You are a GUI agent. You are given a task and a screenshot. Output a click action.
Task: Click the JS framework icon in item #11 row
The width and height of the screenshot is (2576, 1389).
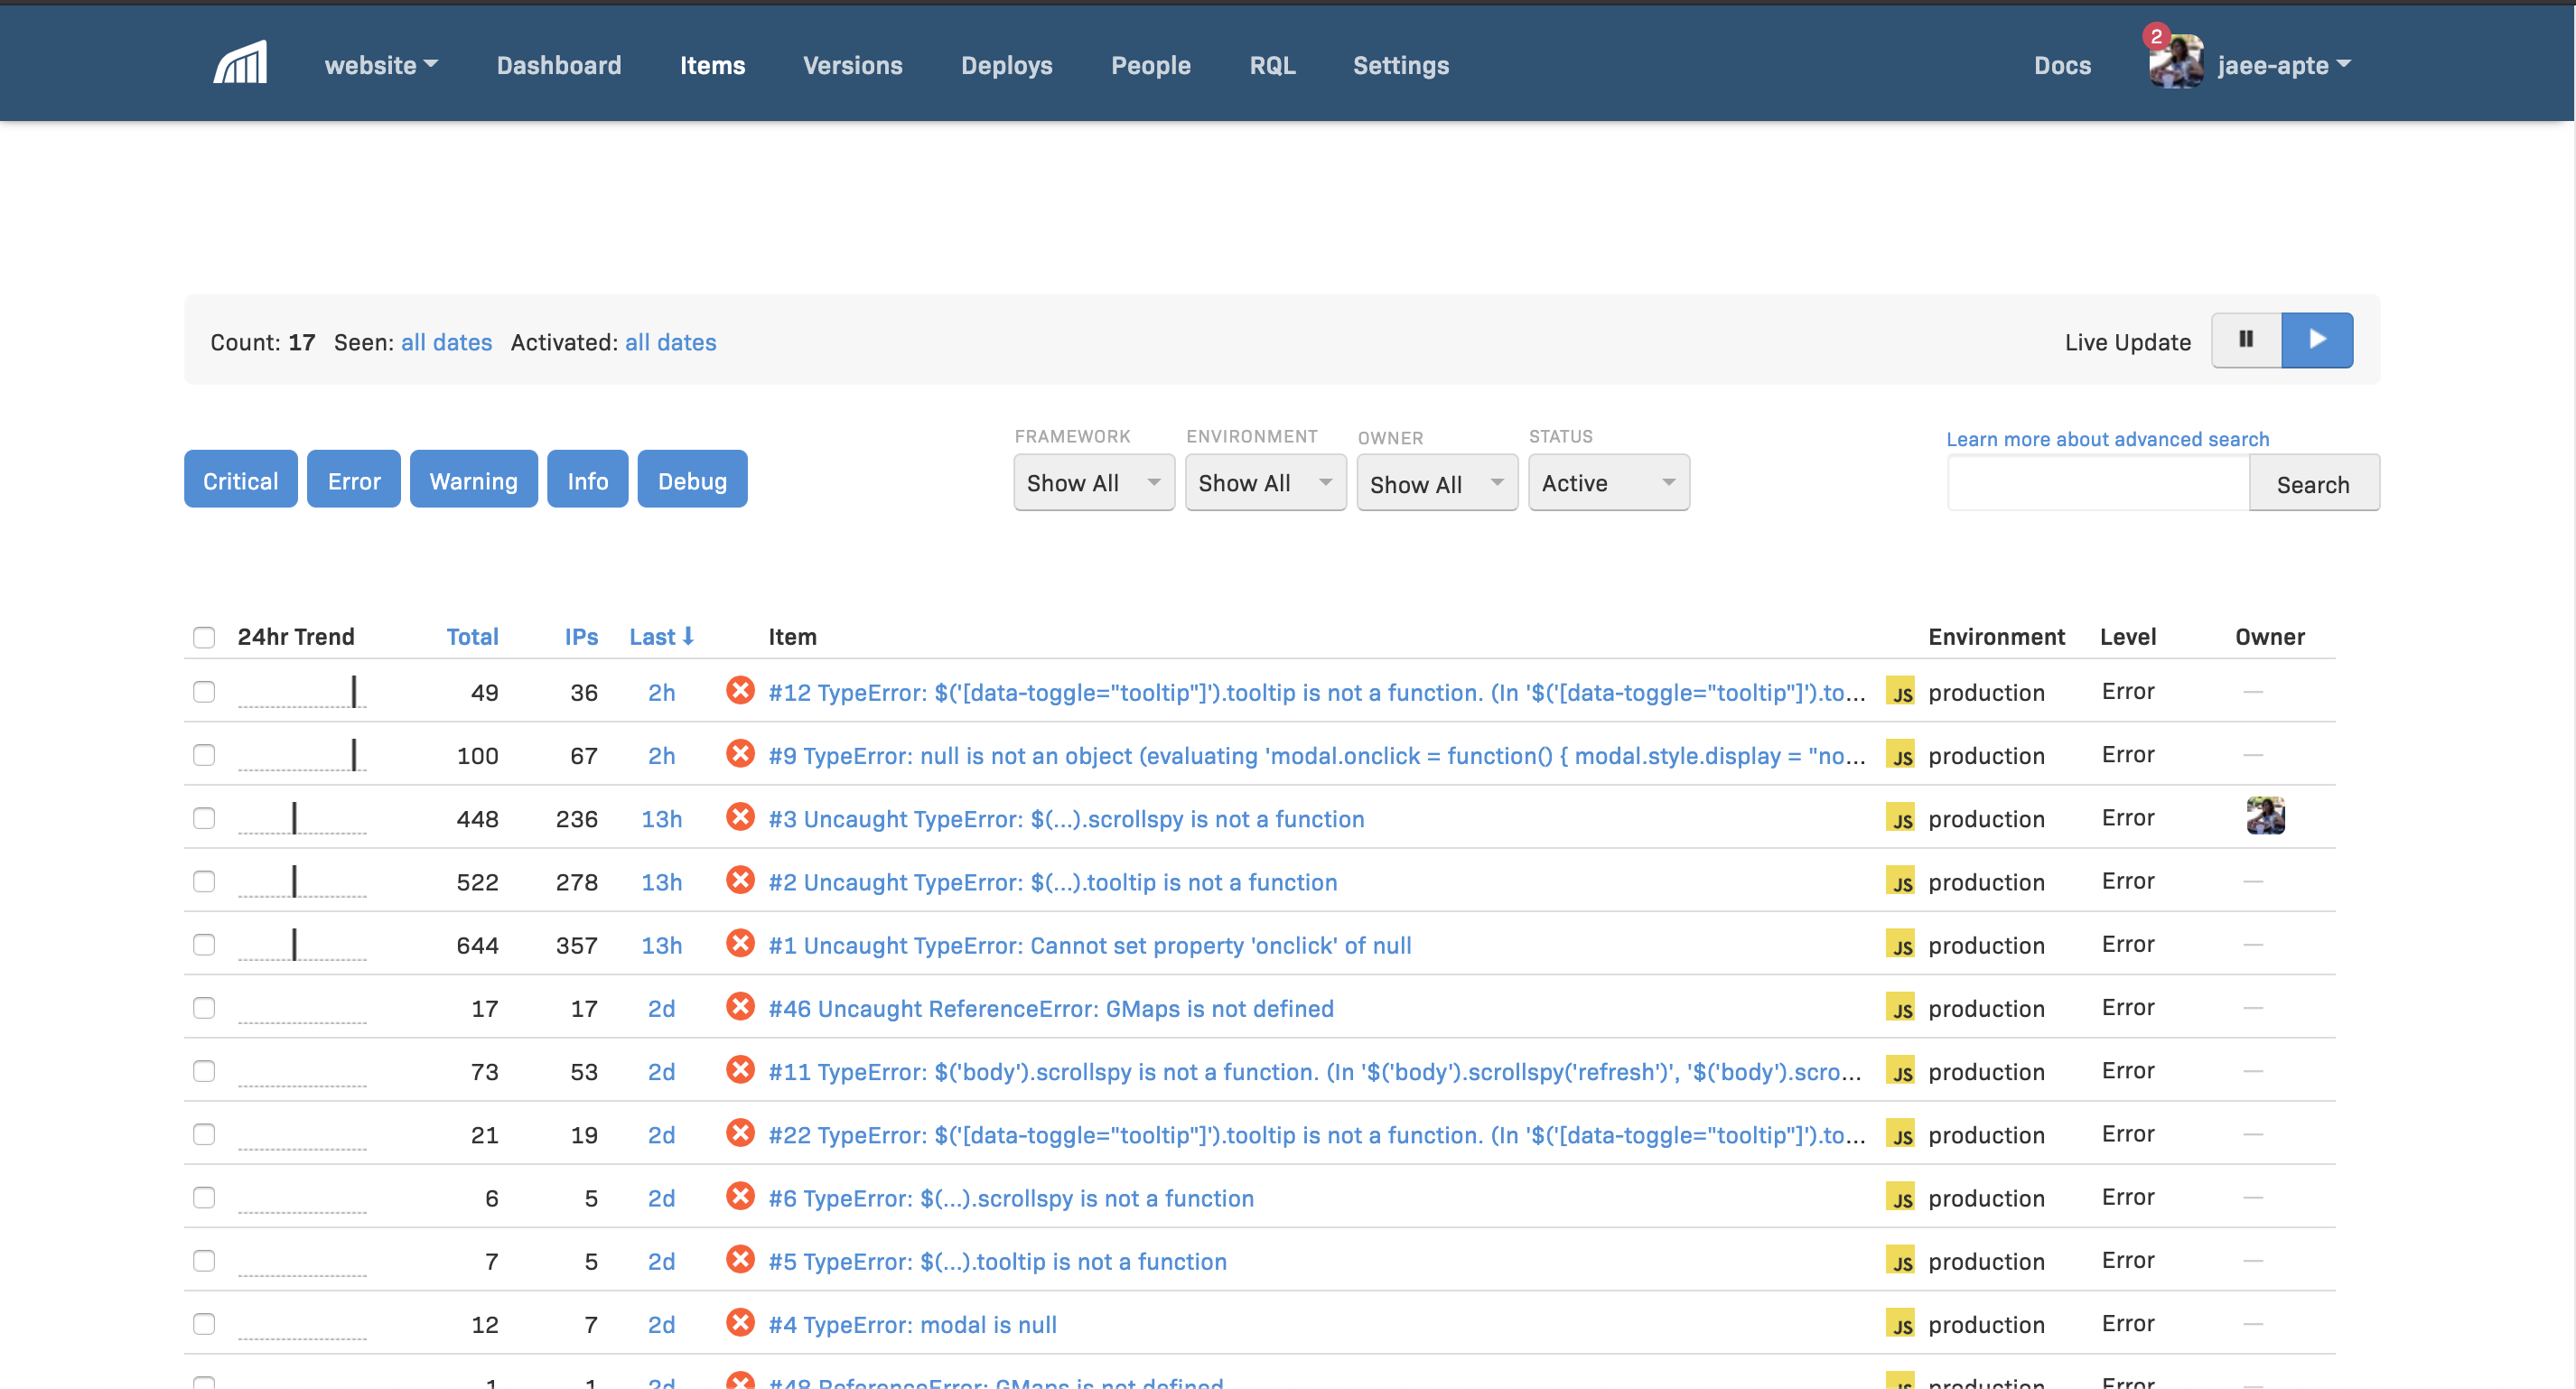(x=1900, y=1070)
